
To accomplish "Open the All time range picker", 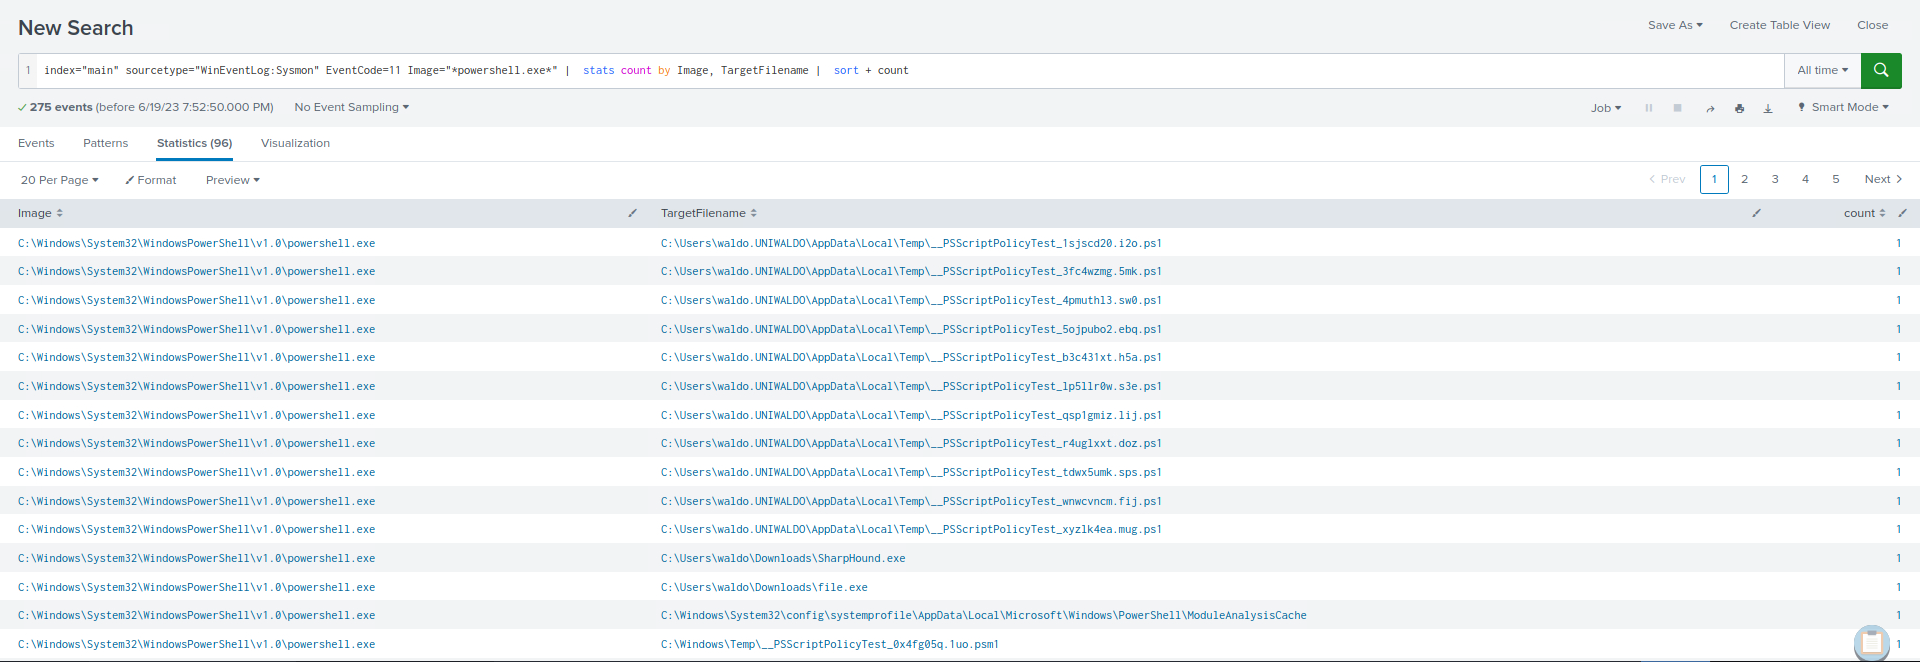I will 1822,70.
